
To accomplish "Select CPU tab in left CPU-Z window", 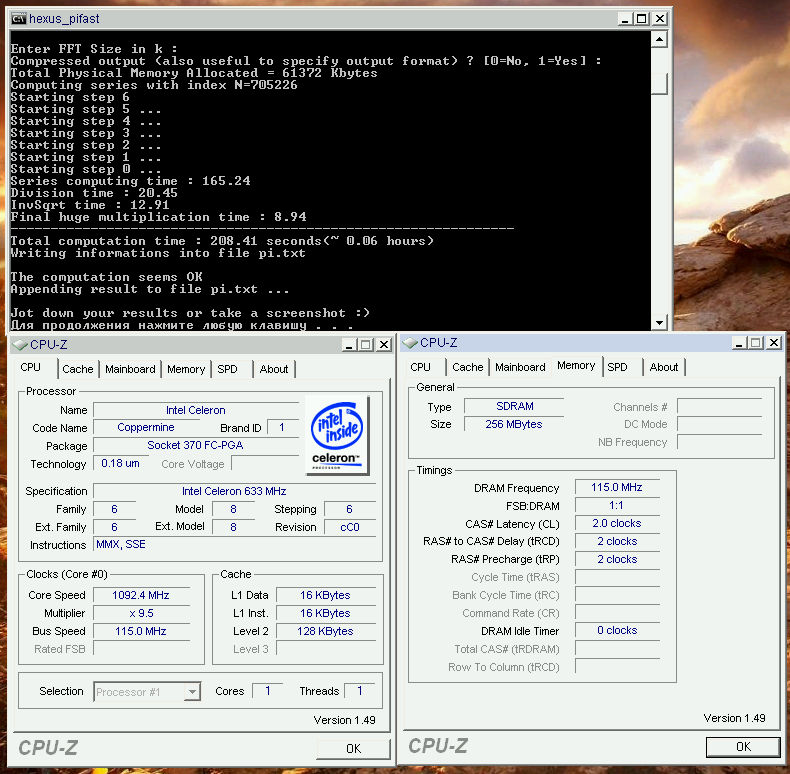I will (31, 367).
